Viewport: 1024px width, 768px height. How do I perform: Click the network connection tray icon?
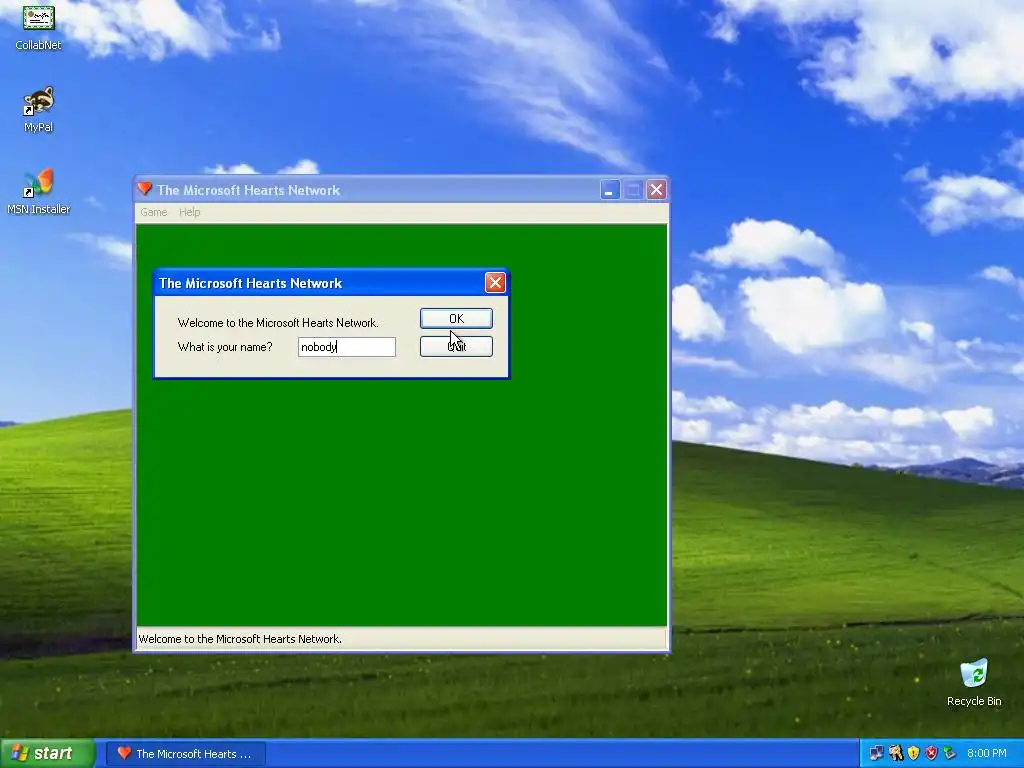click(x=876, y=753)
